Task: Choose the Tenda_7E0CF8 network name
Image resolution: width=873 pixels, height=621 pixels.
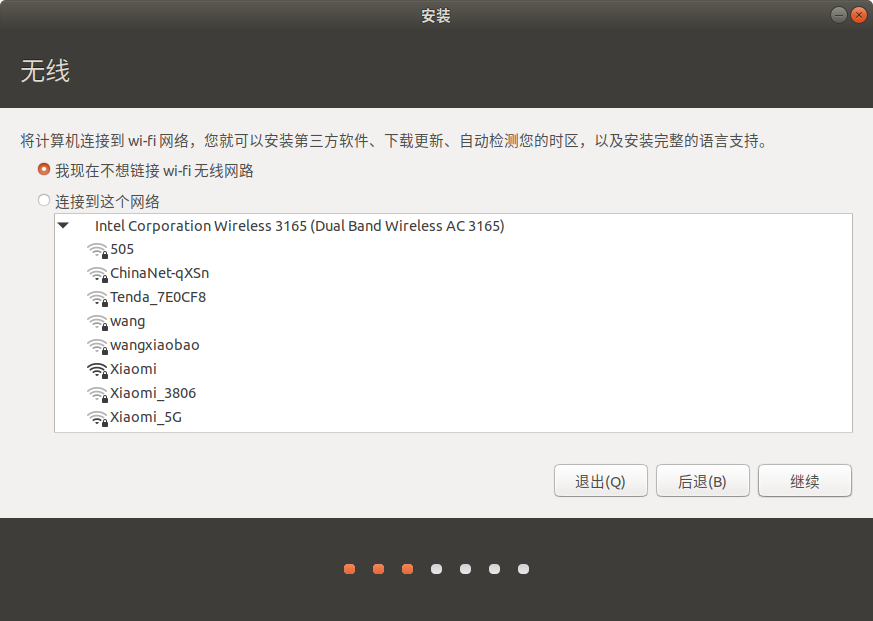Action: 158,297
